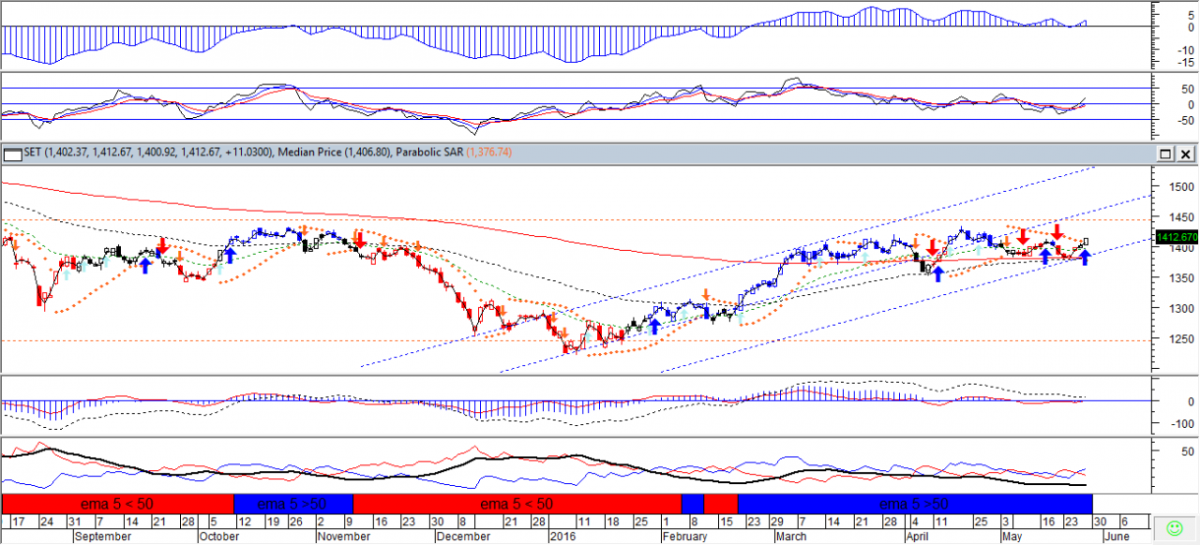Maximize the SET price chart pane
1200x545 pixels.
[1166, 155]
